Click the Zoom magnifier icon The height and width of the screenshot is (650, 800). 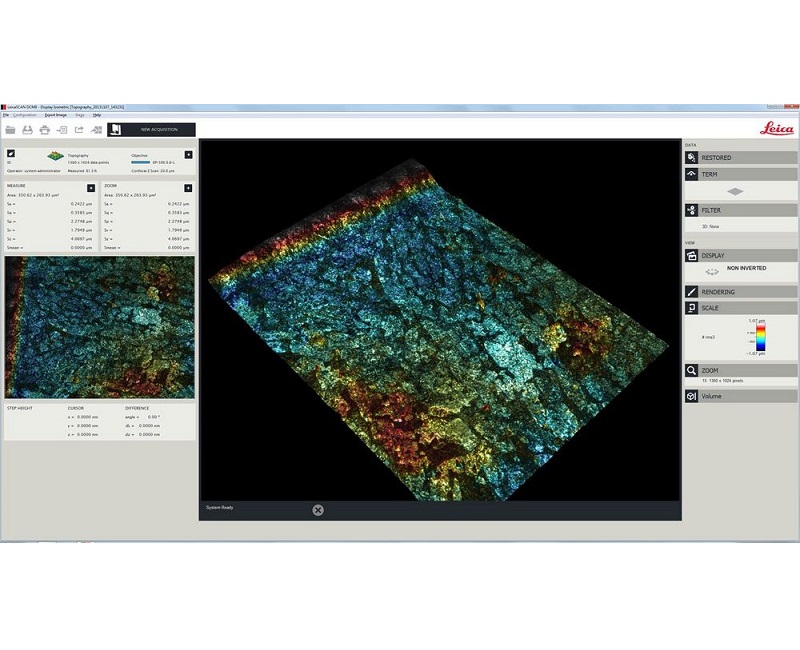pyautogui.click(x=691, y=371)
